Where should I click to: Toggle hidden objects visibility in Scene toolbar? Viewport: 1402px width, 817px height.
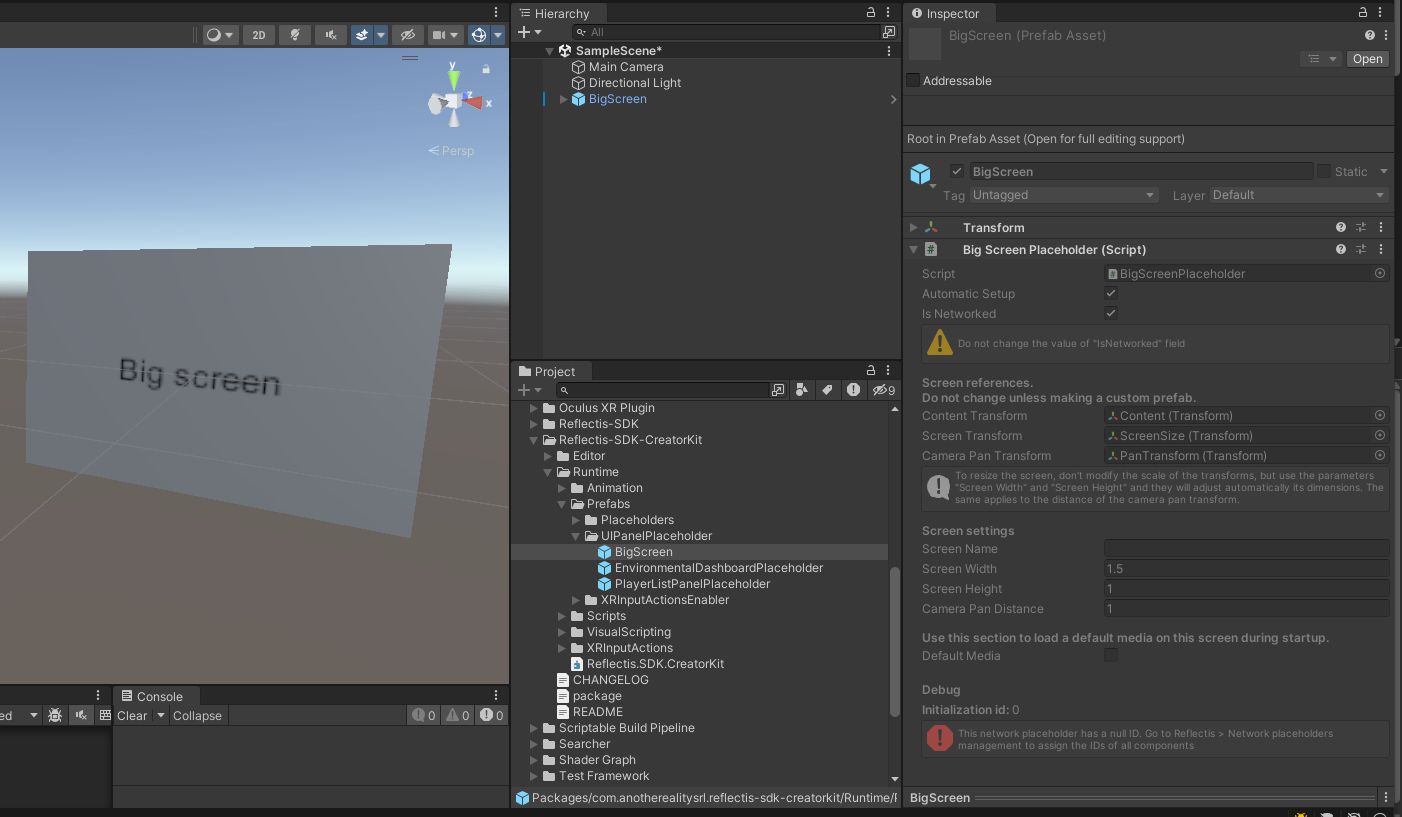[x=406, y=35]
